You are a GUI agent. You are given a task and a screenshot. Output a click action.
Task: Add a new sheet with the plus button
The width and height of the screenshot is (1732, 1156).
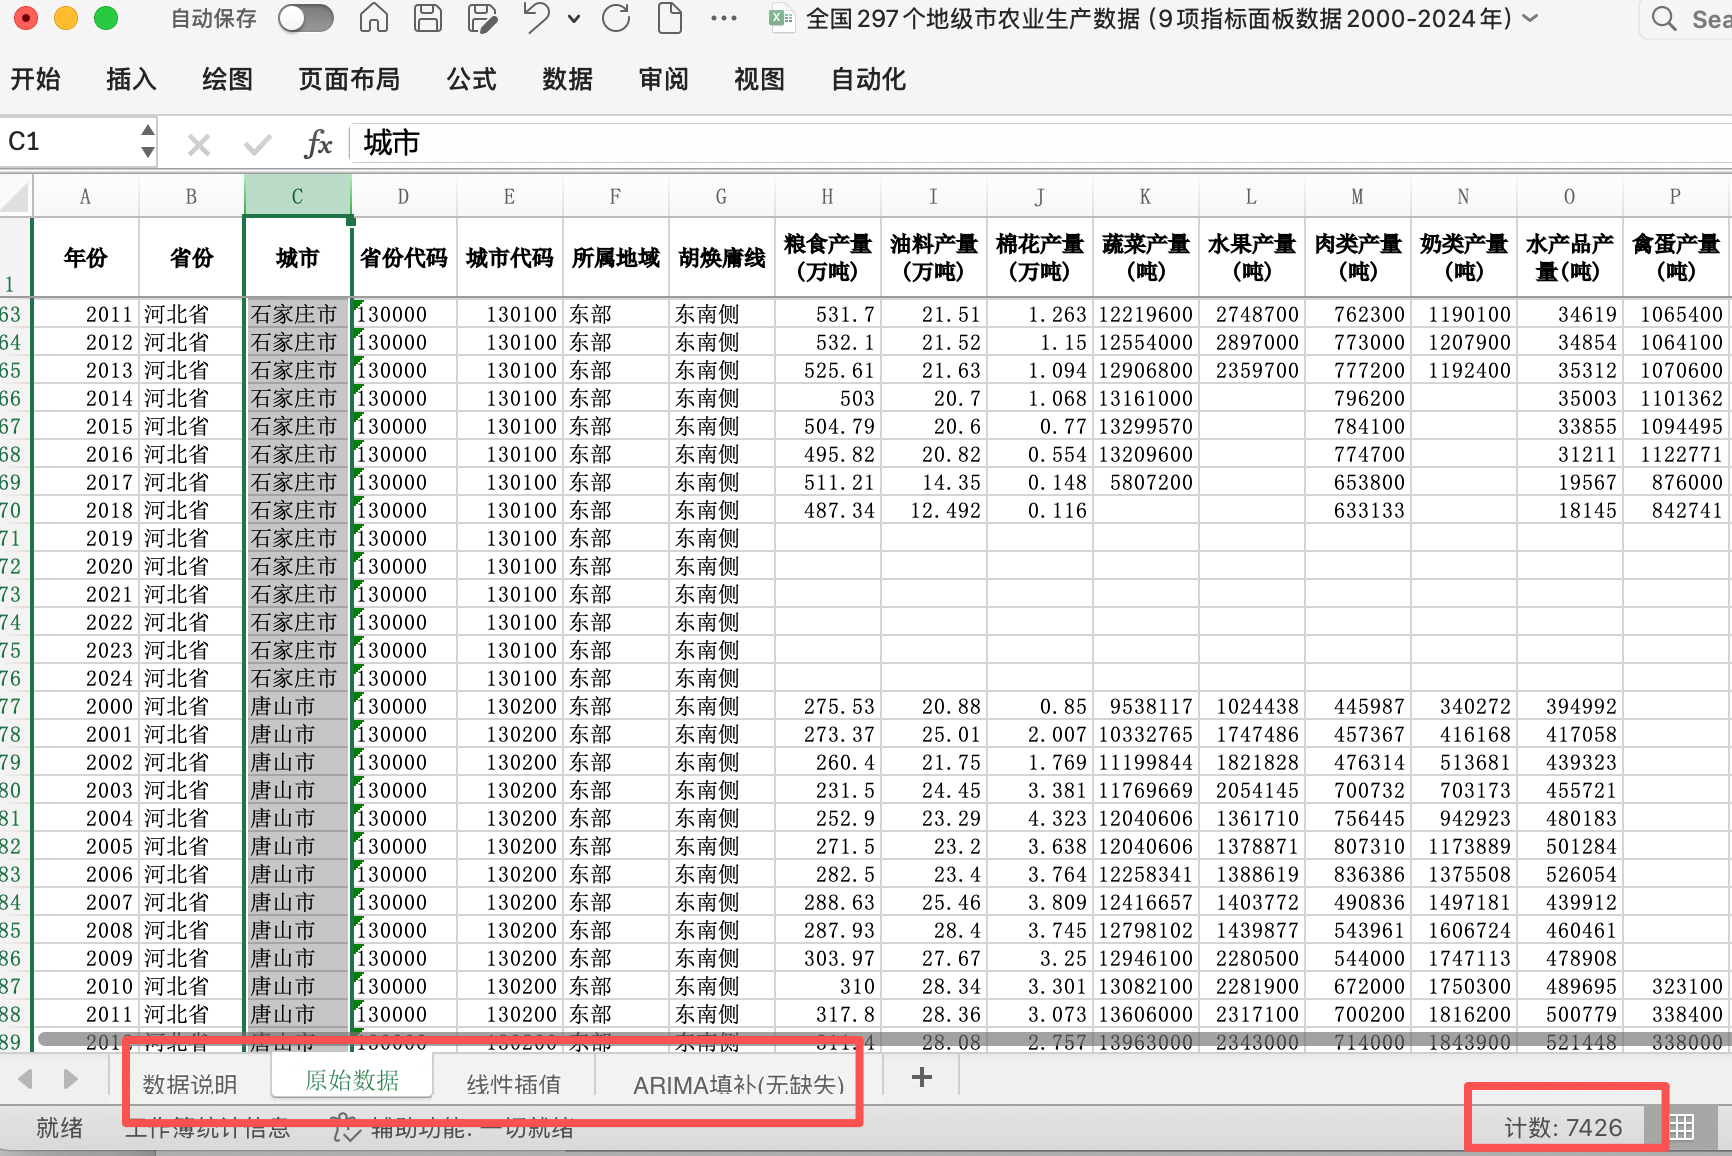[x=922, y=1077]
